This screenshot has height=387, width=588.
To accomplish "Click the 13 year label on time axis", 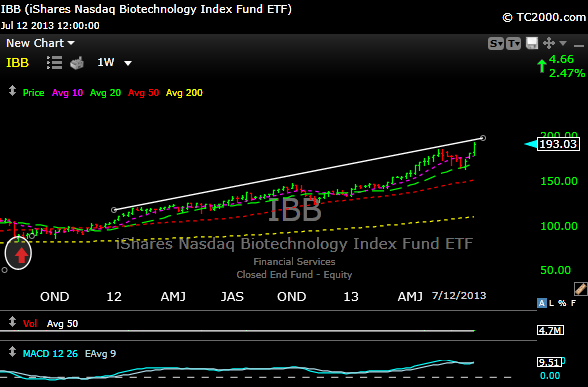I will pos(351,297).
